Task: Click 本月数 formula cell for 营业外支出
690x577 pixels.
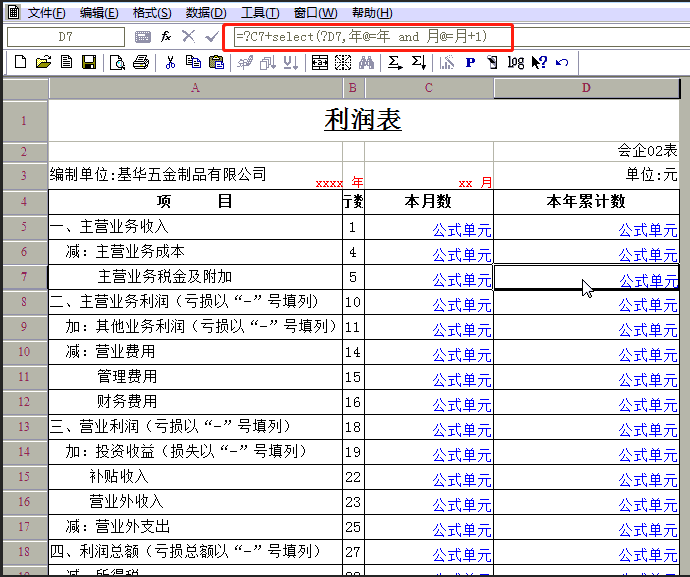Action: pos(429,527)
